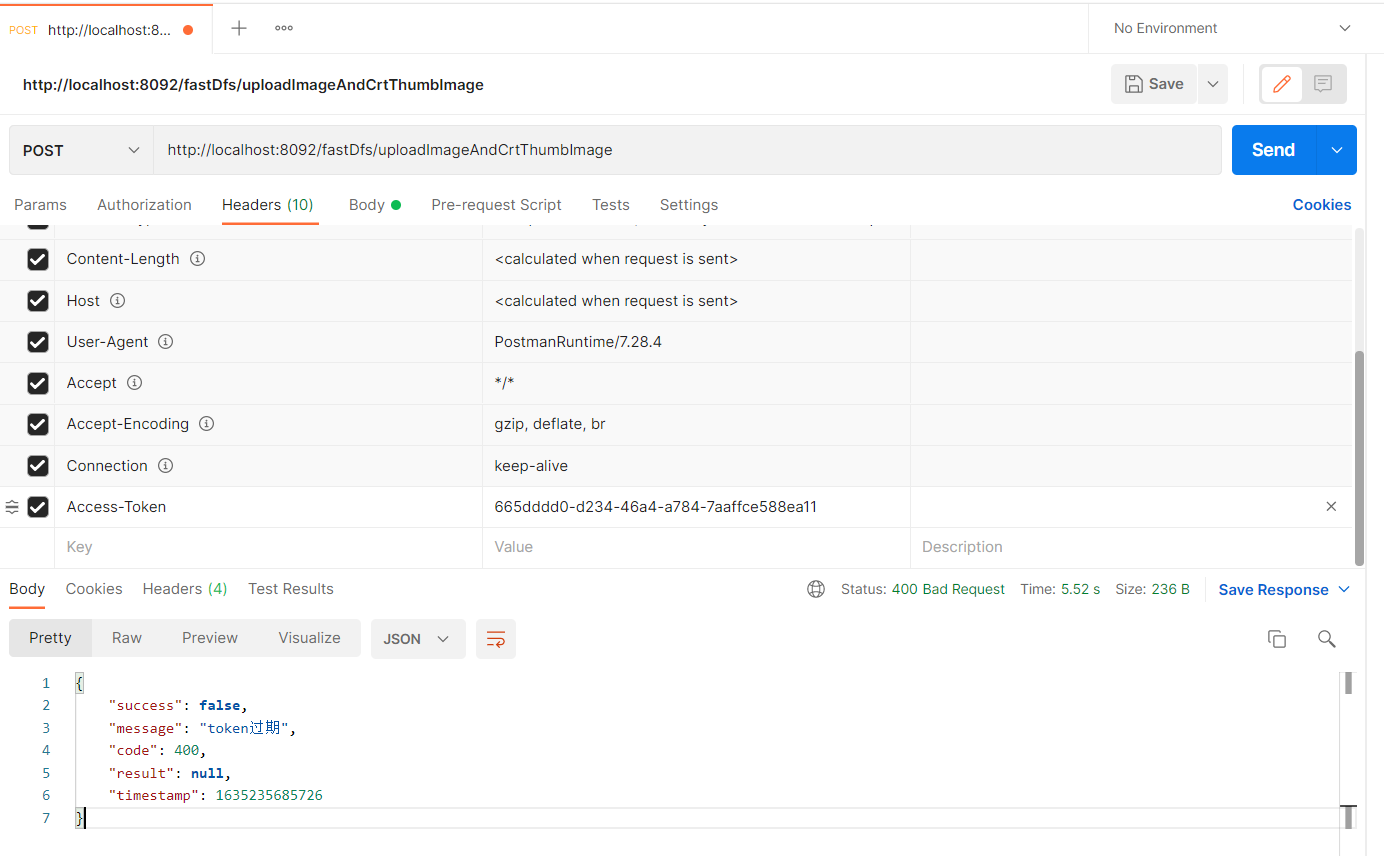This screenshot has height=856, width=1384.
Task: Search within the response body
Action: coord(1327,639)
